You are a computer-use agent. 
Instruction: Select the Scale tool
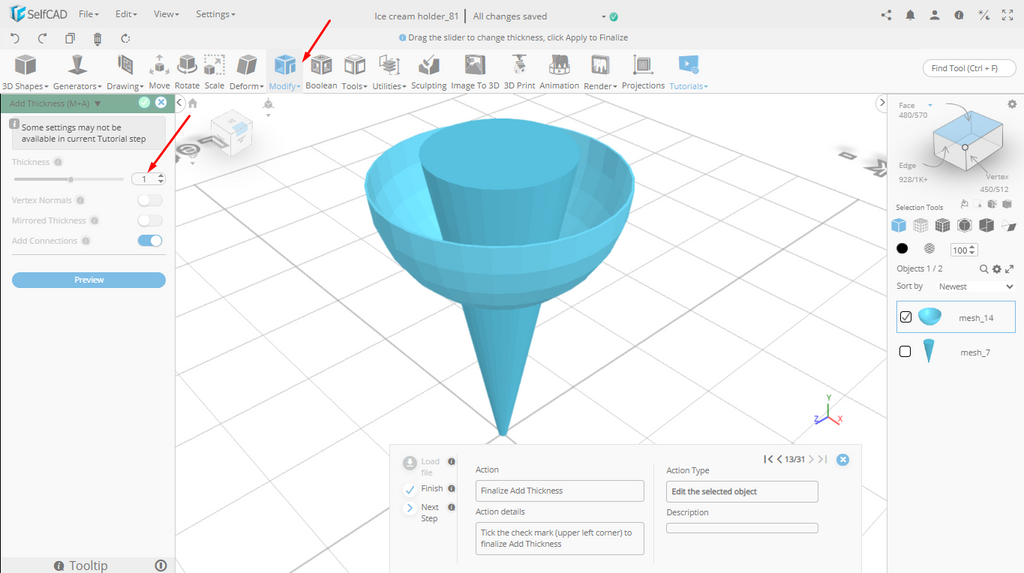point(214,73)
